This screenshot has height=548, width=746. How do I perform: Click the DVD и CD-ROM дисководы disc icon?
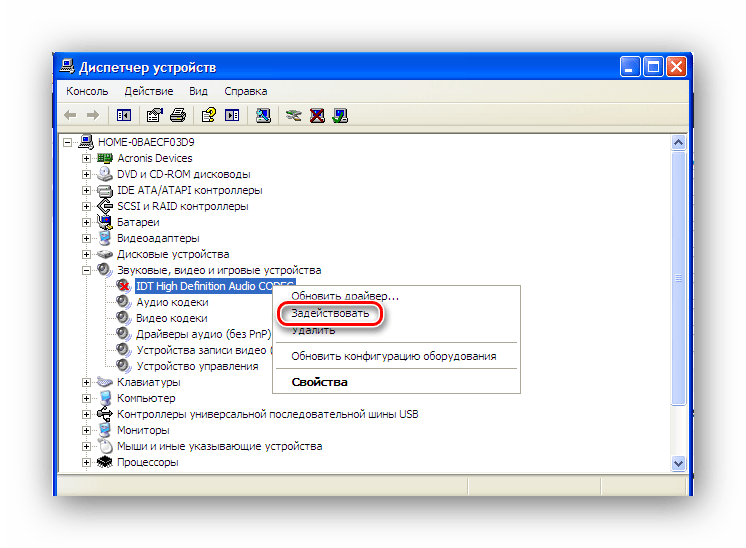click(105, 174)
